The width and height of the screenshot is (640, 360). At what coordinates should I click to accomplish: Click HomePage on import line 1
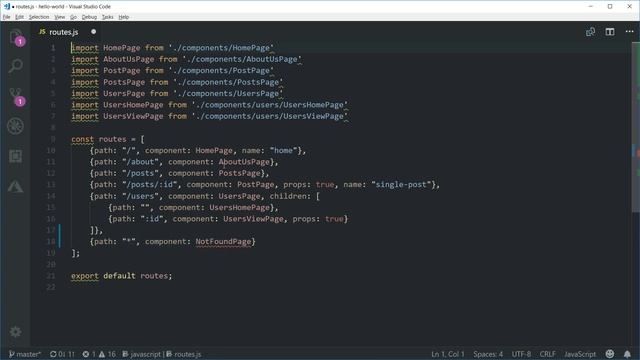(x=122, y=48)
